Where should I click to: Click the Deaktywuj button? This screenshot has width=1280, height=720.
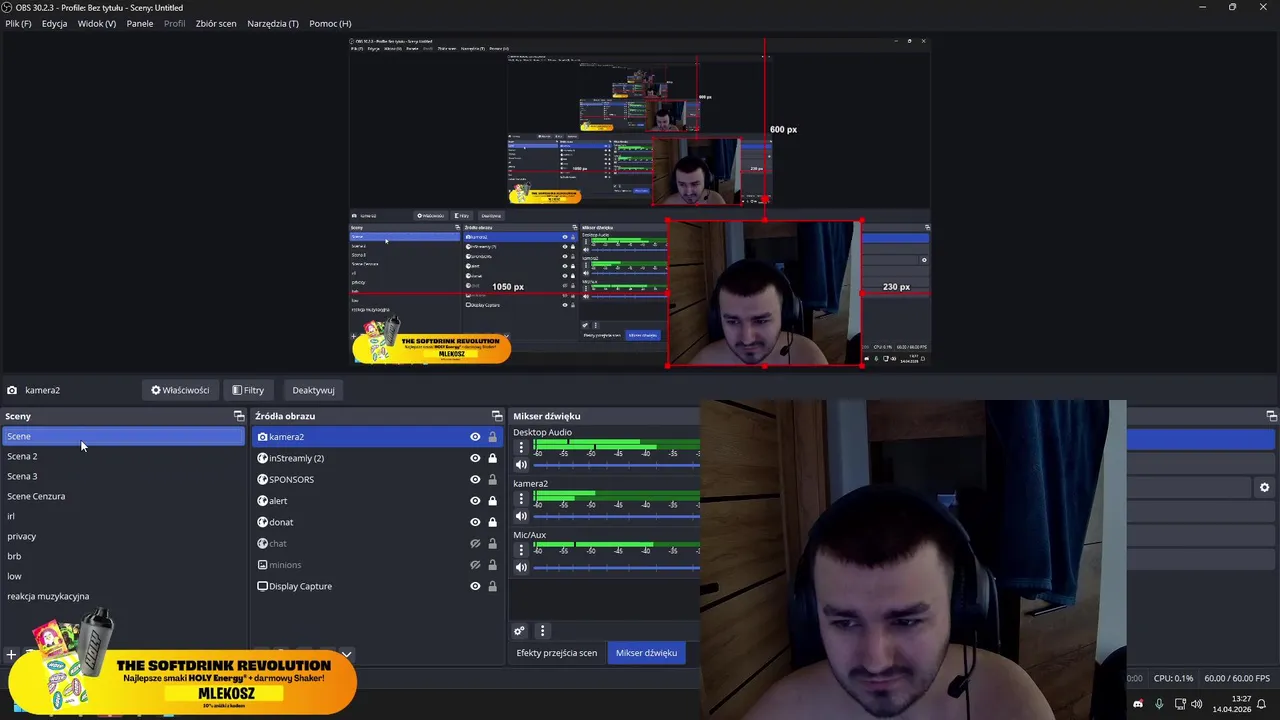(313, 390)
